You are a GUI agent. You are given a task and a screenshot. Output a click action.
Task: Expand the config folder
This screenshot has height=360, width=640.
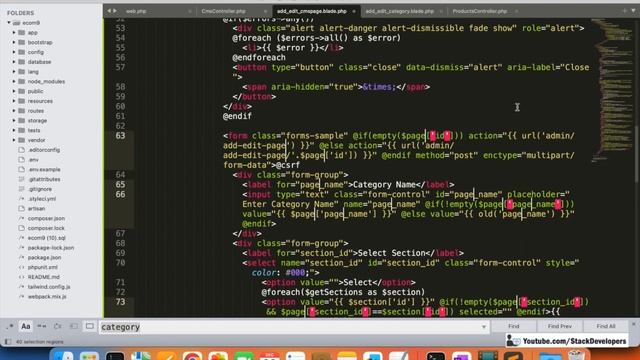pos(14,52)
